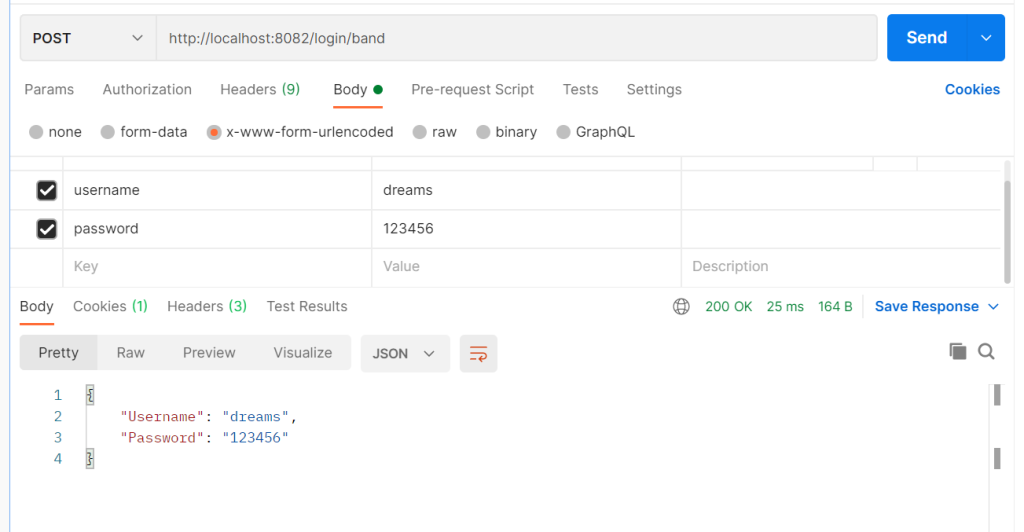Search the response with magnifier icon
1024x532 pixels.
pyautogui.click(x=986, y=351)
